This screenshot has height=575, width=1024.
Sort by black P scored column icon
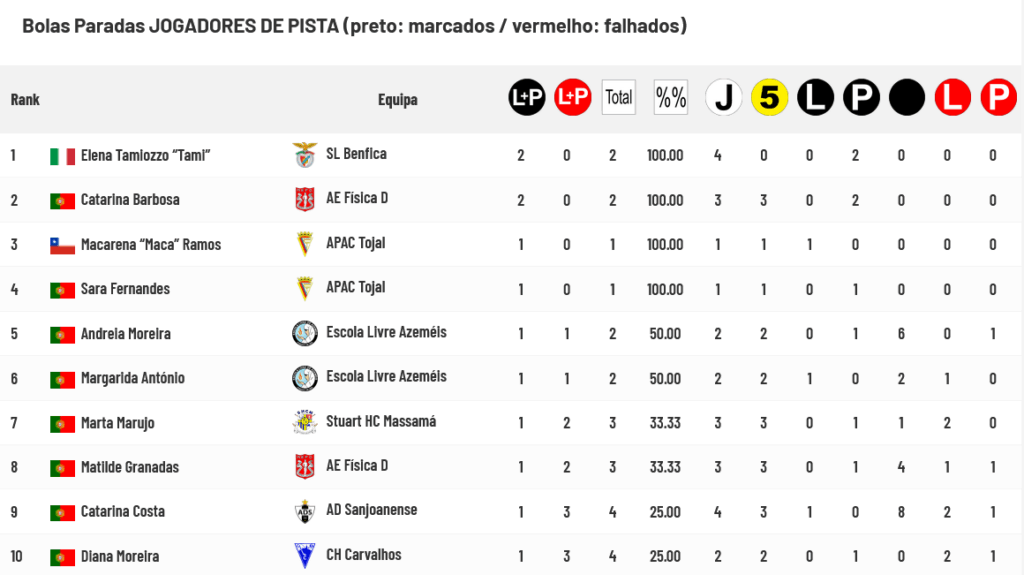point(861,97)
